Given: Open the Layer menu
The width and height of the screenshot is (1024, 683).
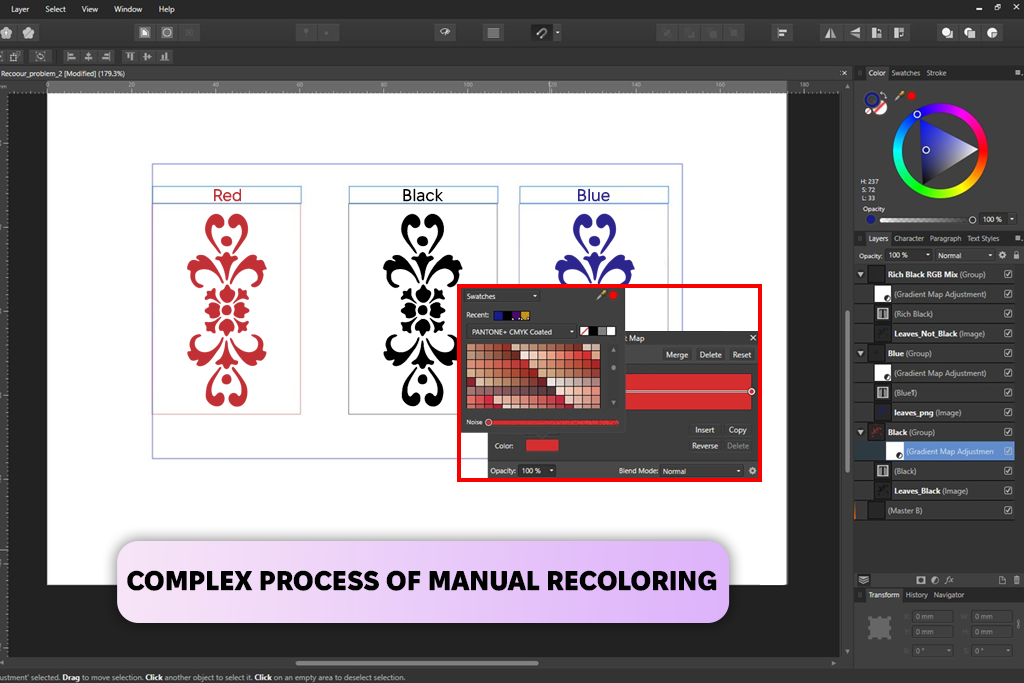Looking at the screenshot, I should (x=20, y=9).
